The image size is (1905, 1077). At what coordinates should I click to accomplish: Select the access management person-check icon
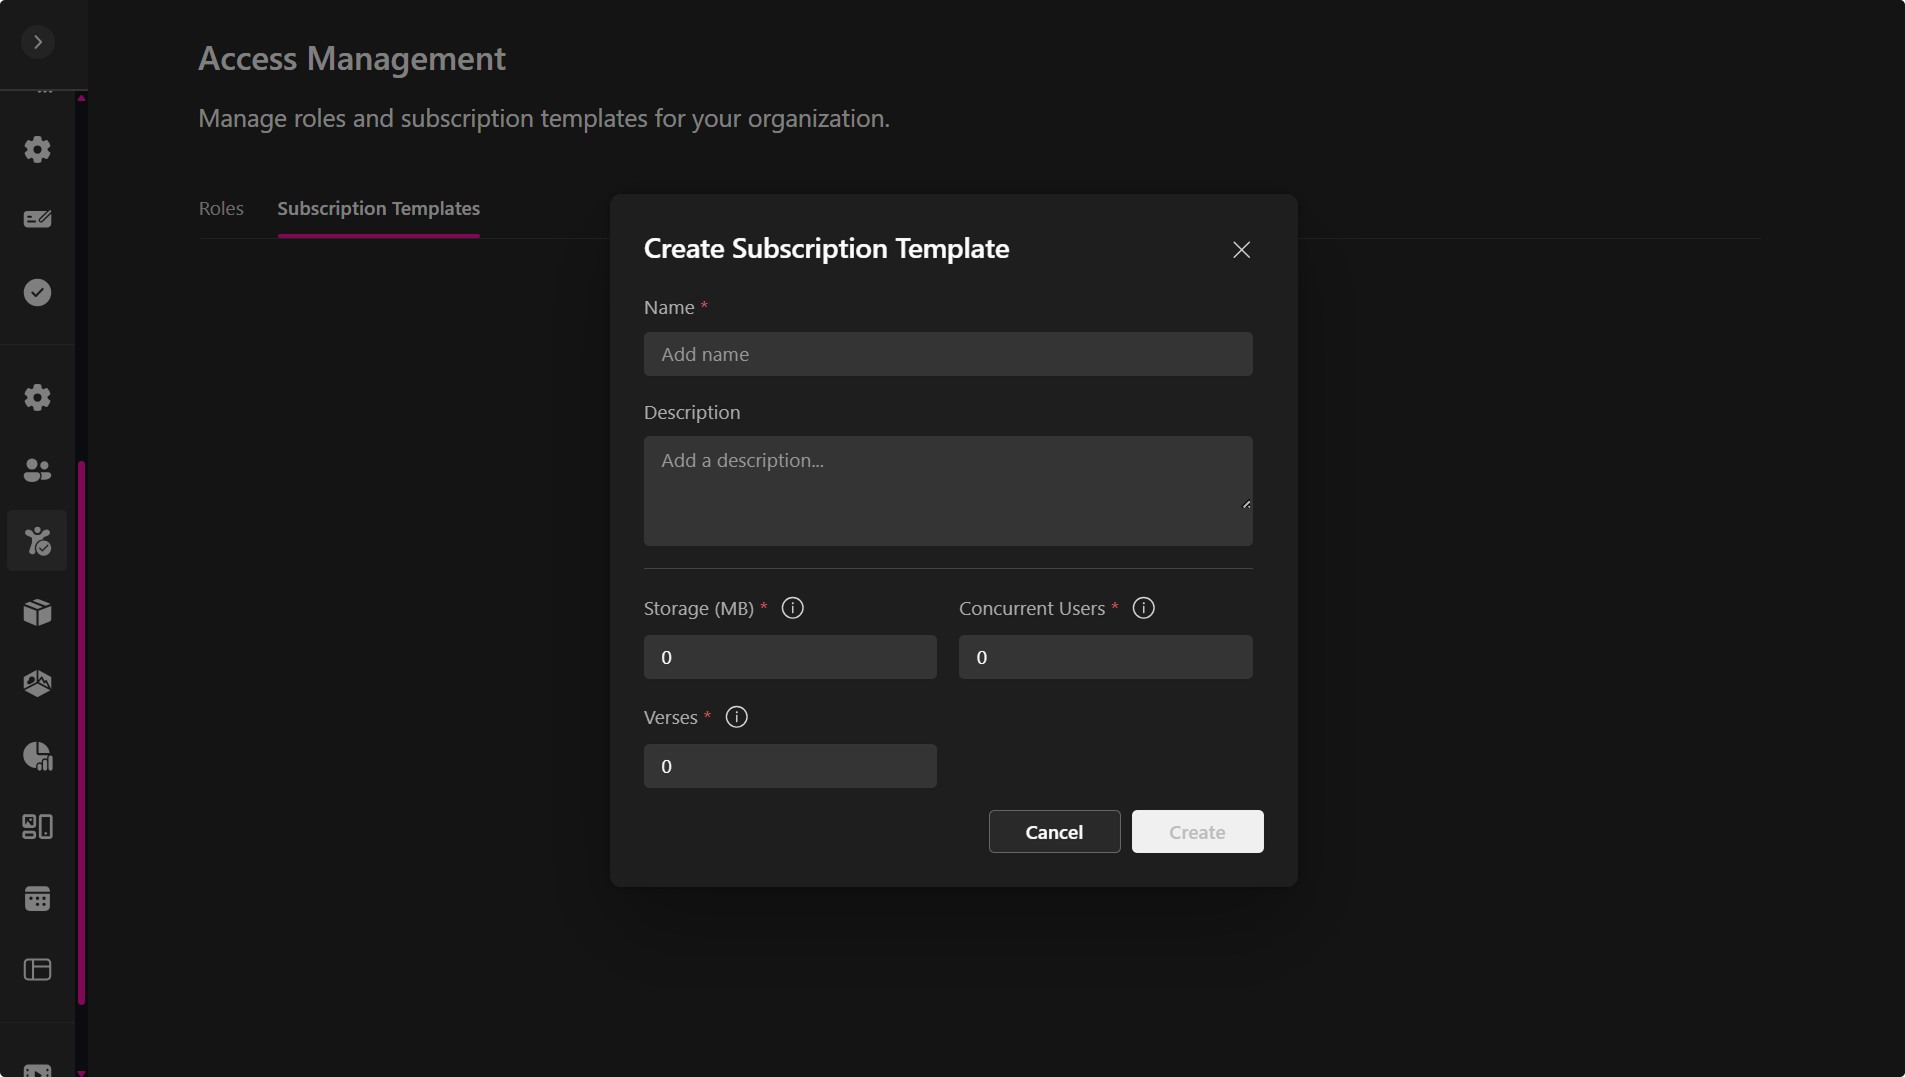pyautogui.click(x=38, y=541)
